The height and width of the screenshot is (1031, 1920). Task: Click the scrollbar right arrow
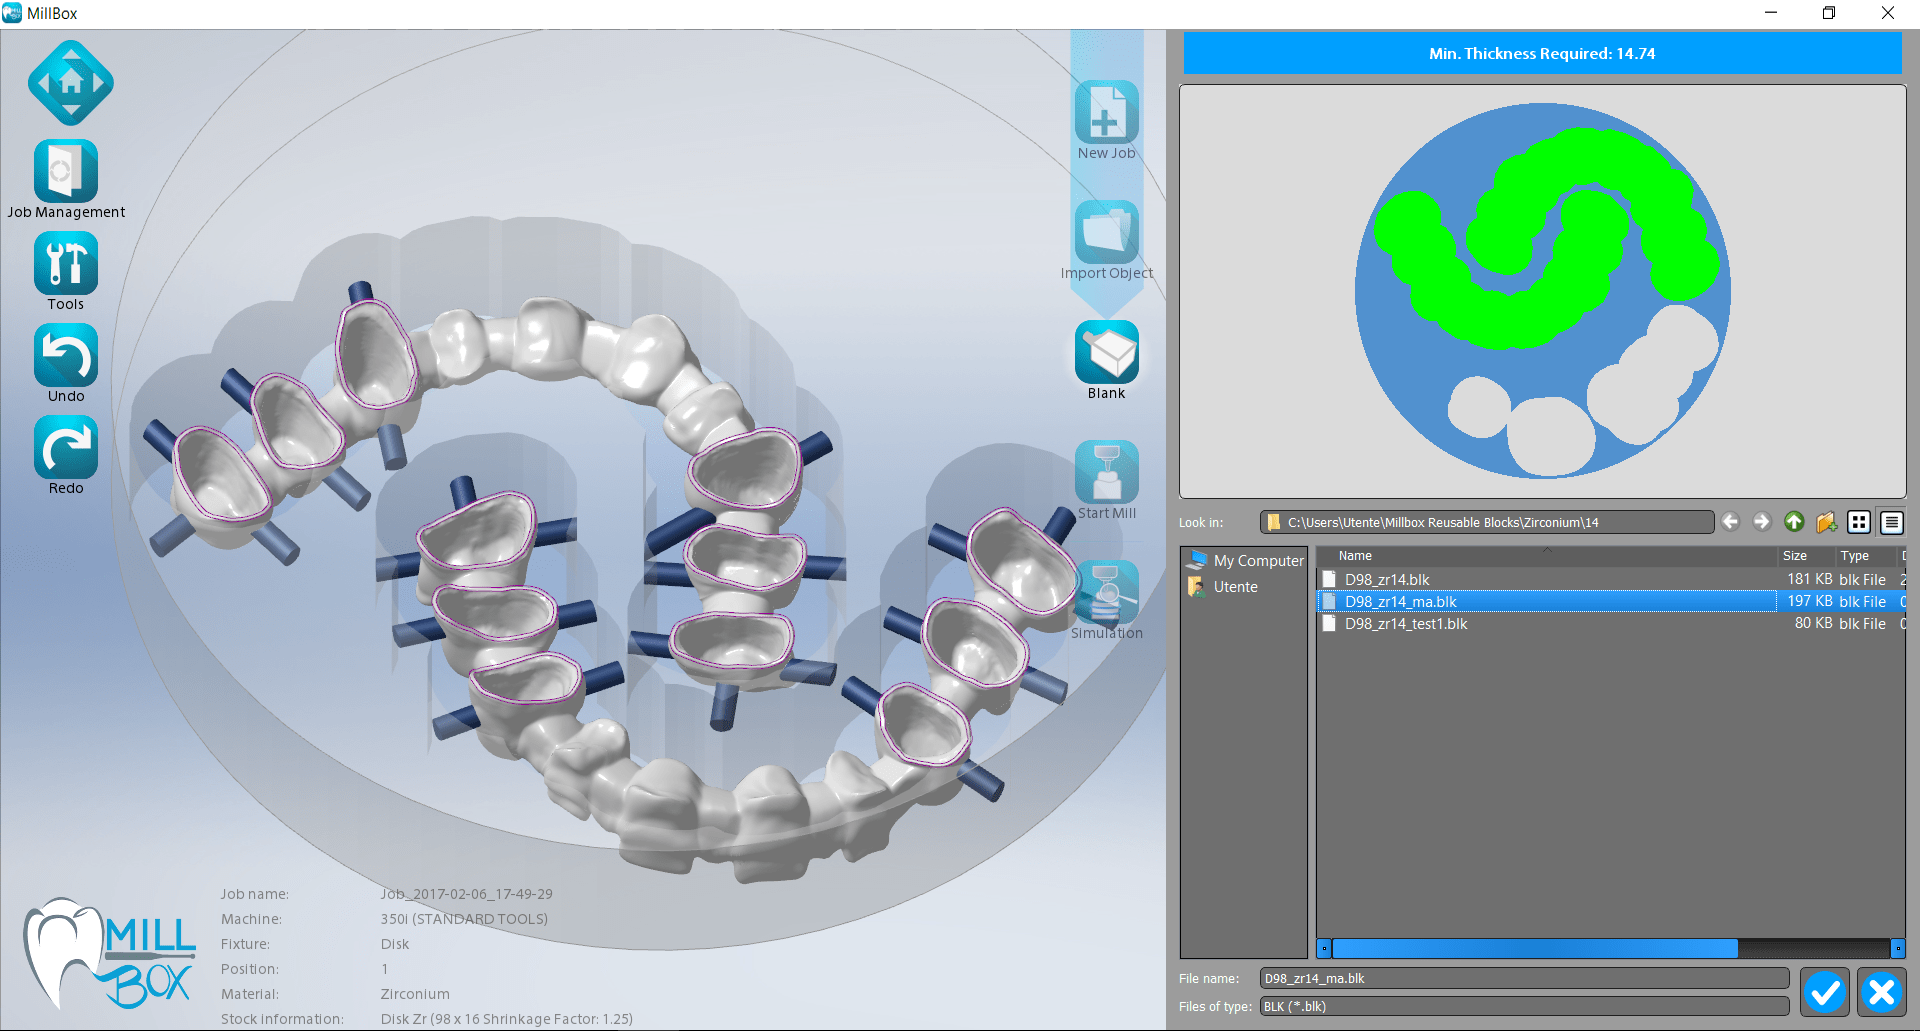tap(1897, 948)
